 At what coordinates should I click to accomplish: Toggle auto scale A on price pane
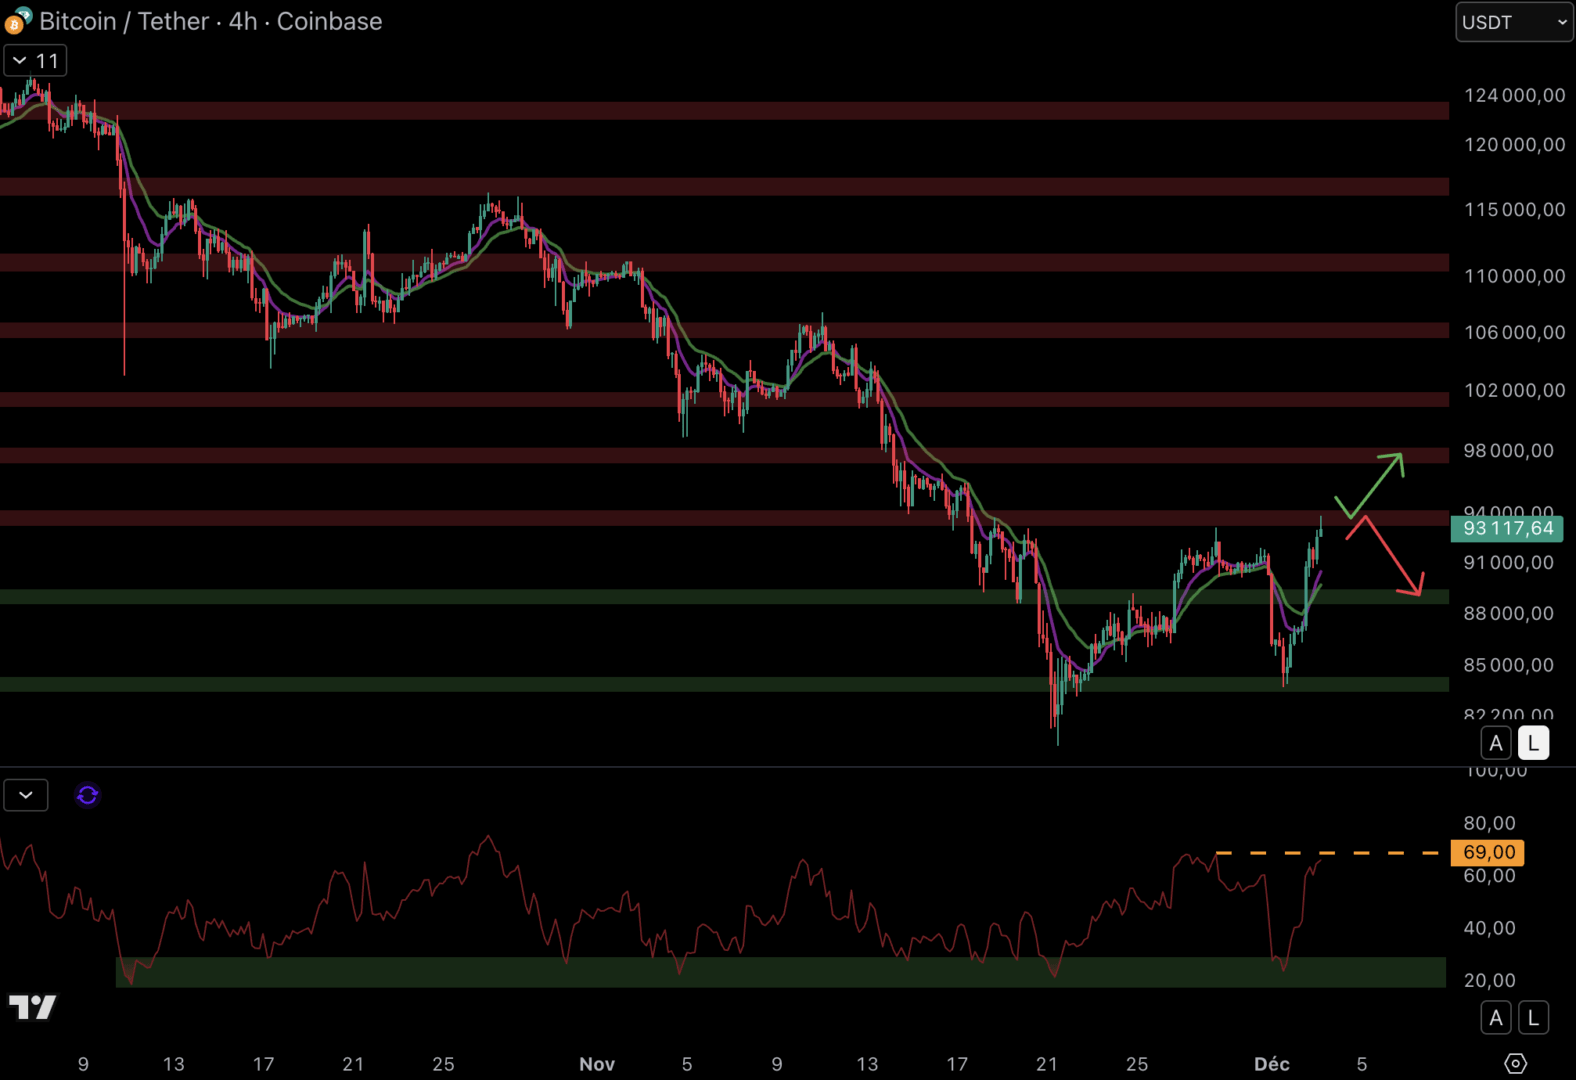pyautogui.click(x=1496, y=743)
